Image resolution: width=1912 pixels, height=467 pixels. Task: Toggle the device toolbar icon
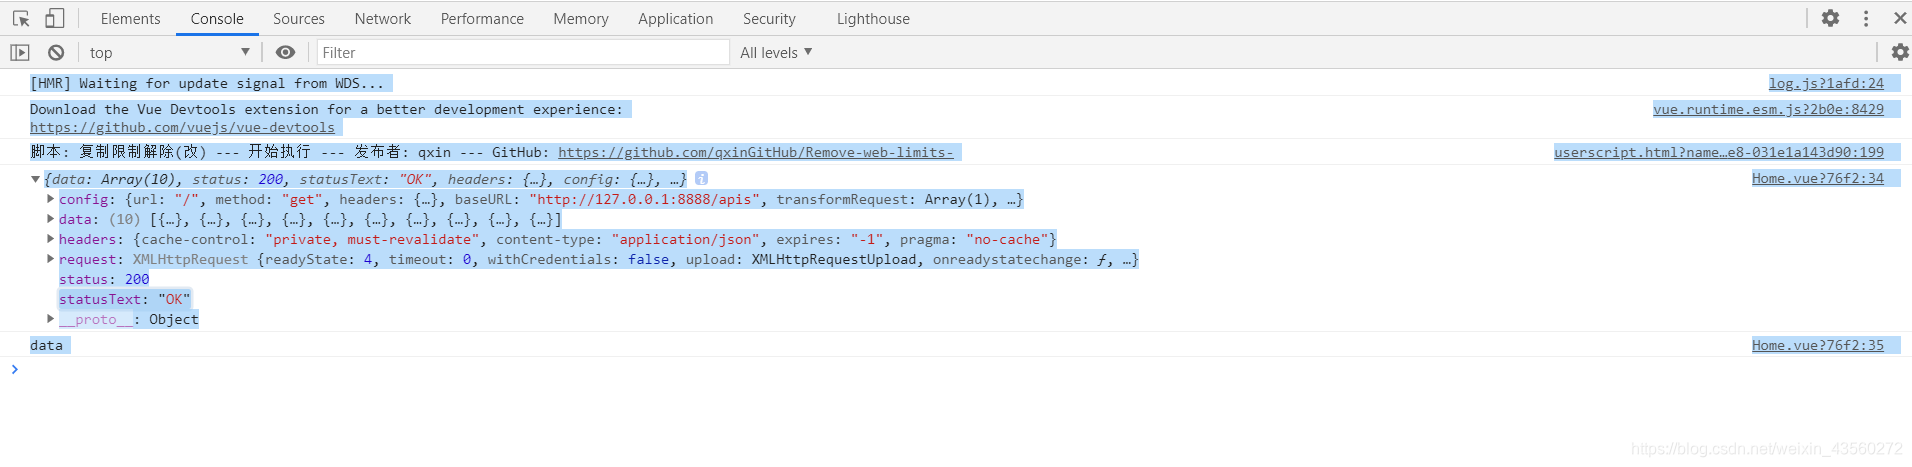click(55, 18)
